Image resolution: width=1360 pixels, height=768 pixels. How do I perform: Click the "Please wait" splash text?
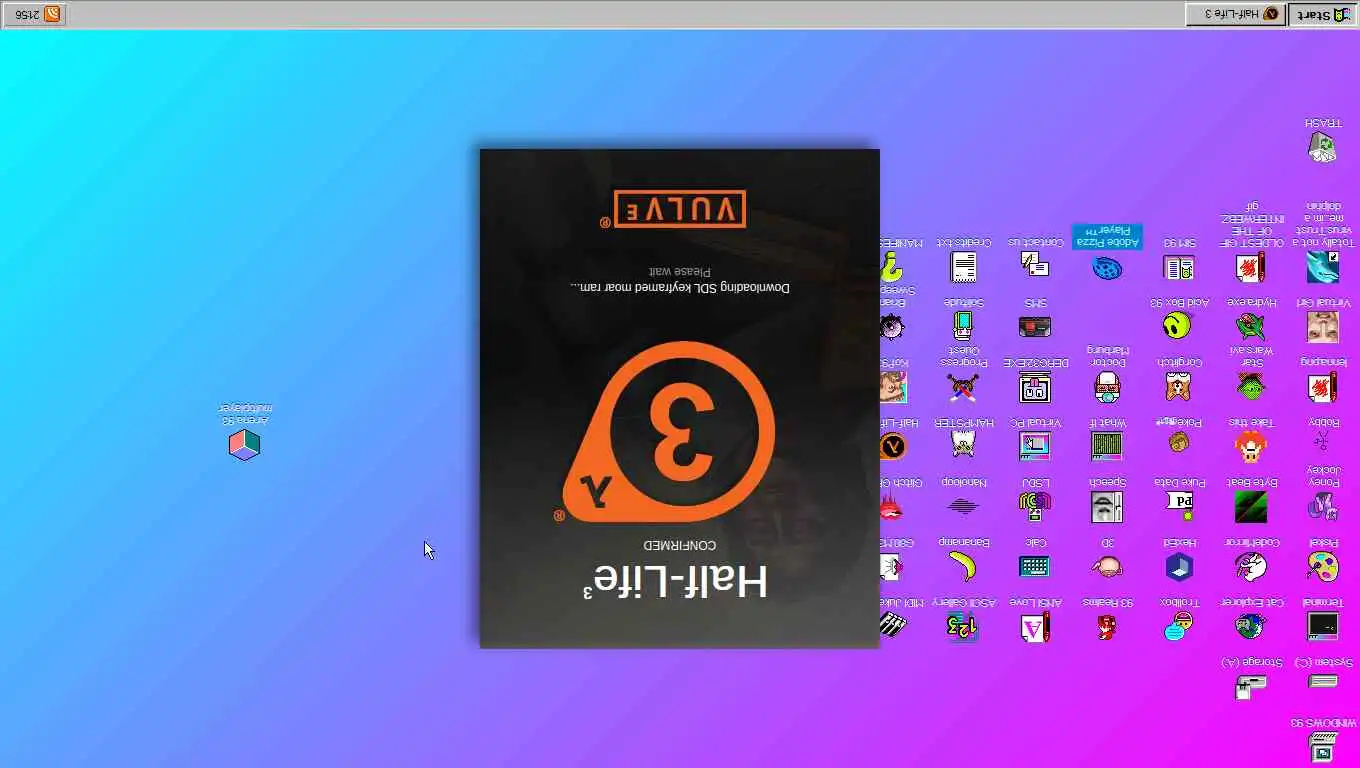[x=679, y=271]
